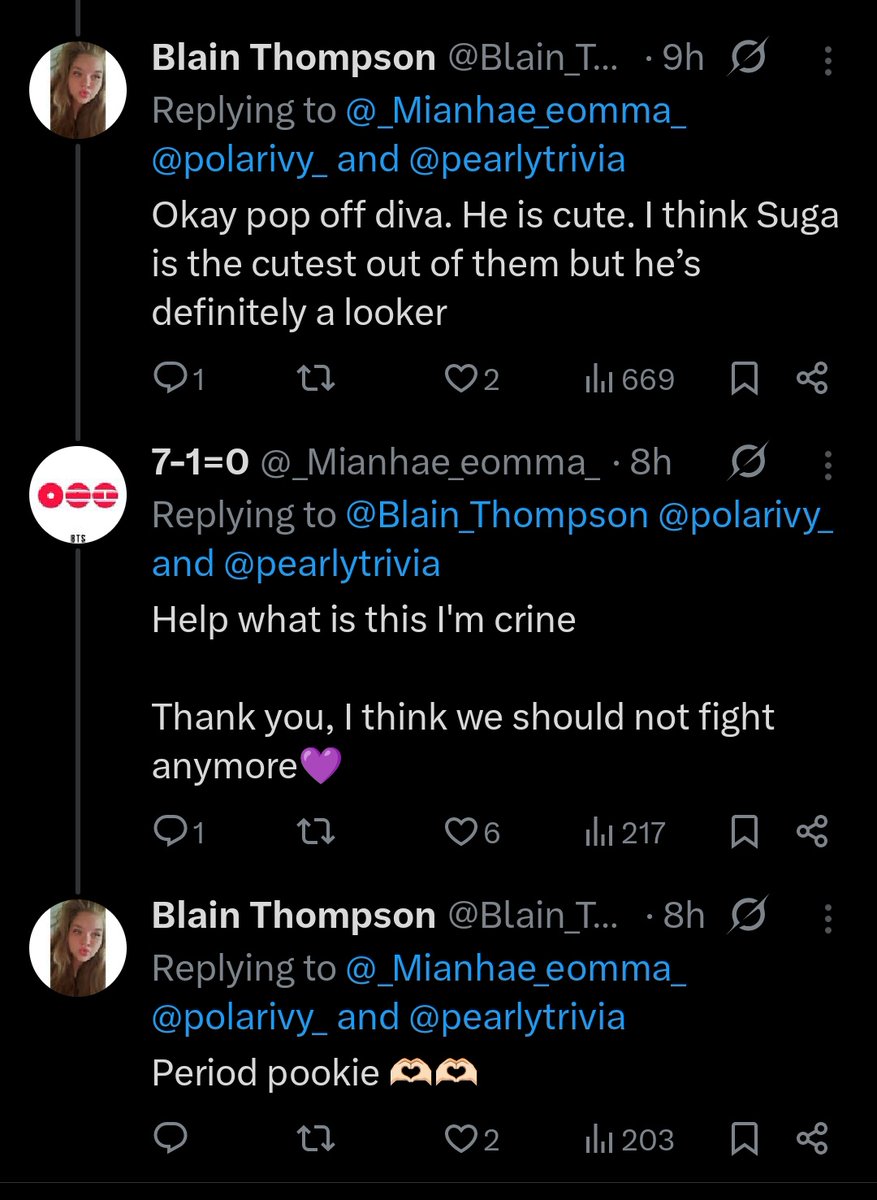Retweet the 'Okay pop off diva' tweet

318,379
